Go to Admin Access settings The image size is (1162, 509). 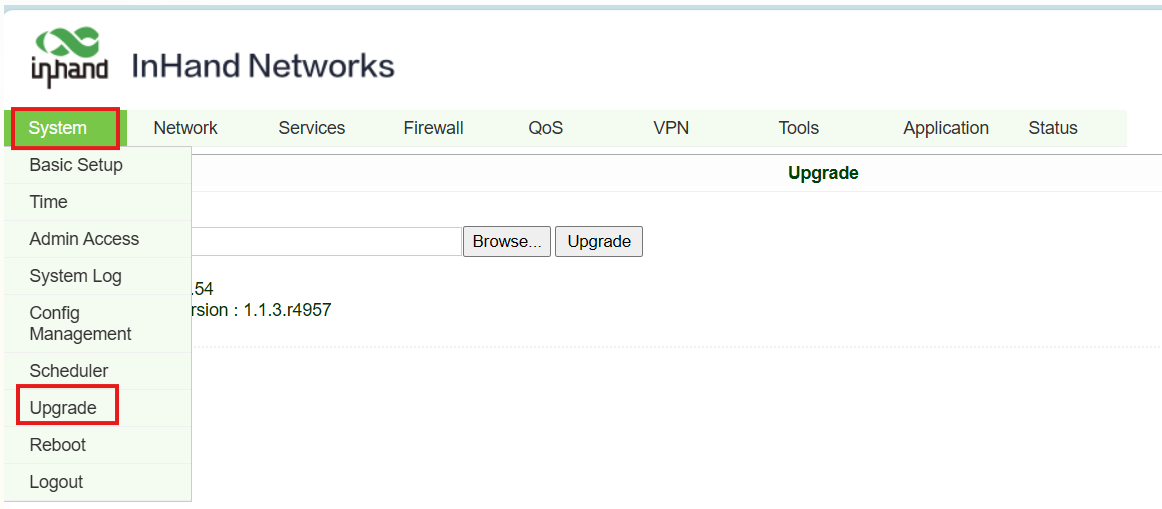click(84, 239)
